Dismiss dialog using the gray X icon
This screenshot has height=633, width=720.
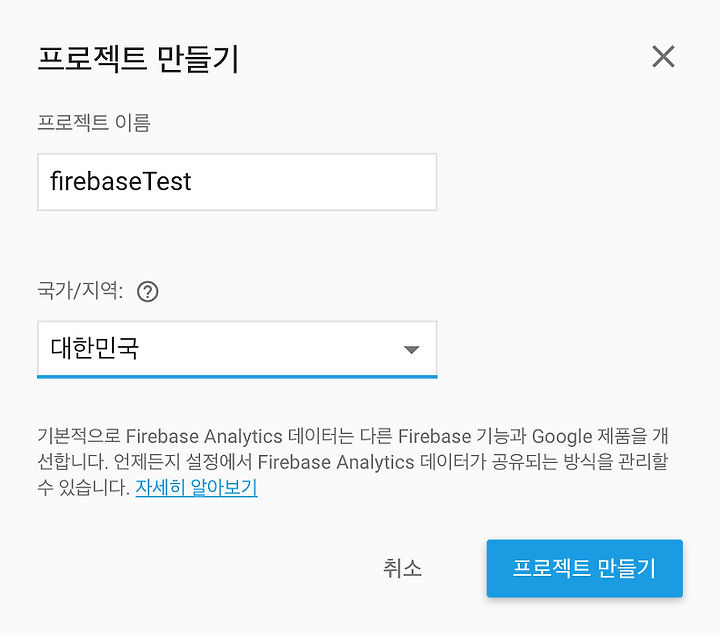pyautogui.click(x=664, y=56)
